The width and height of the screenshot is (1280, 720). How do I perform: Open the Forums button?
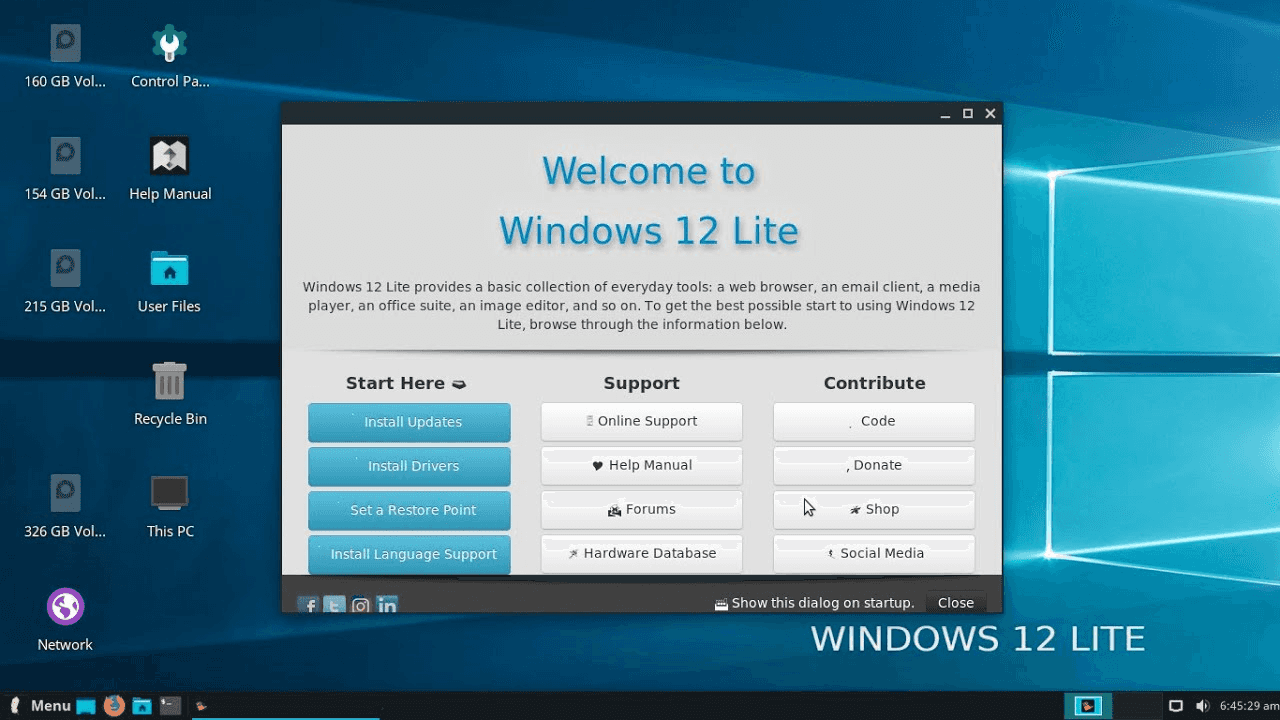(x=642, y=509)
